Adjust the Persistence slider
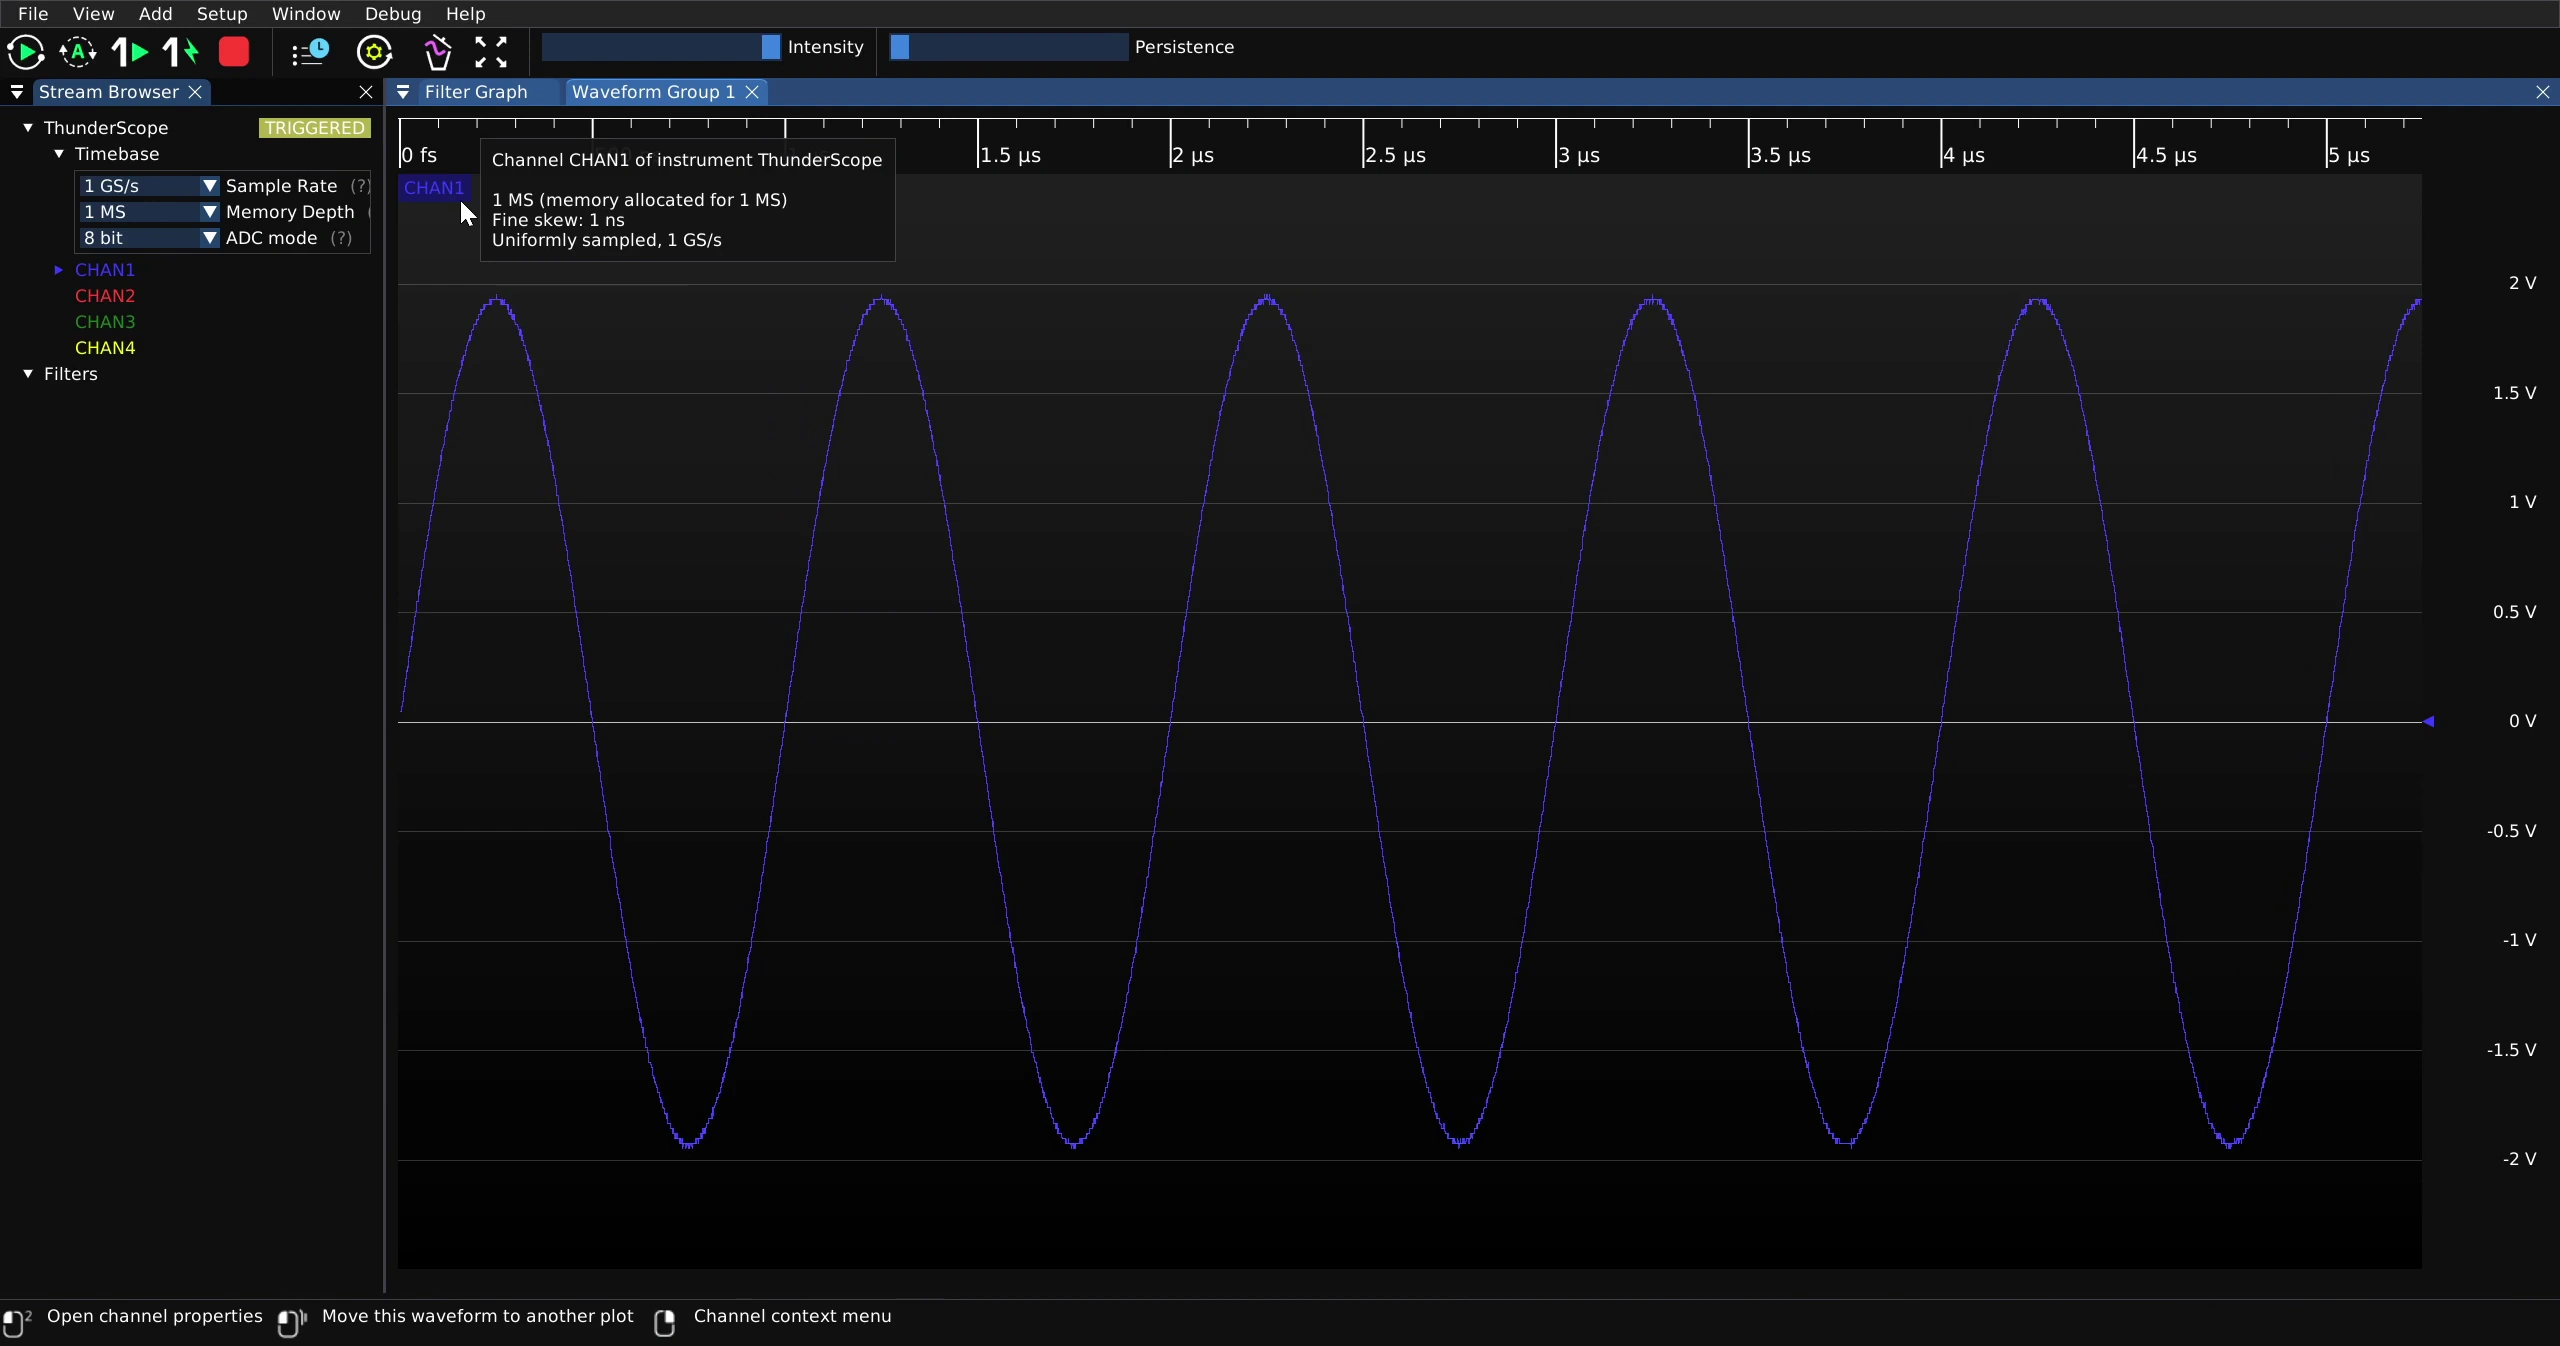This screenshot has height=1346, width=2560. pyautogui.click(x=1009, y=47)
